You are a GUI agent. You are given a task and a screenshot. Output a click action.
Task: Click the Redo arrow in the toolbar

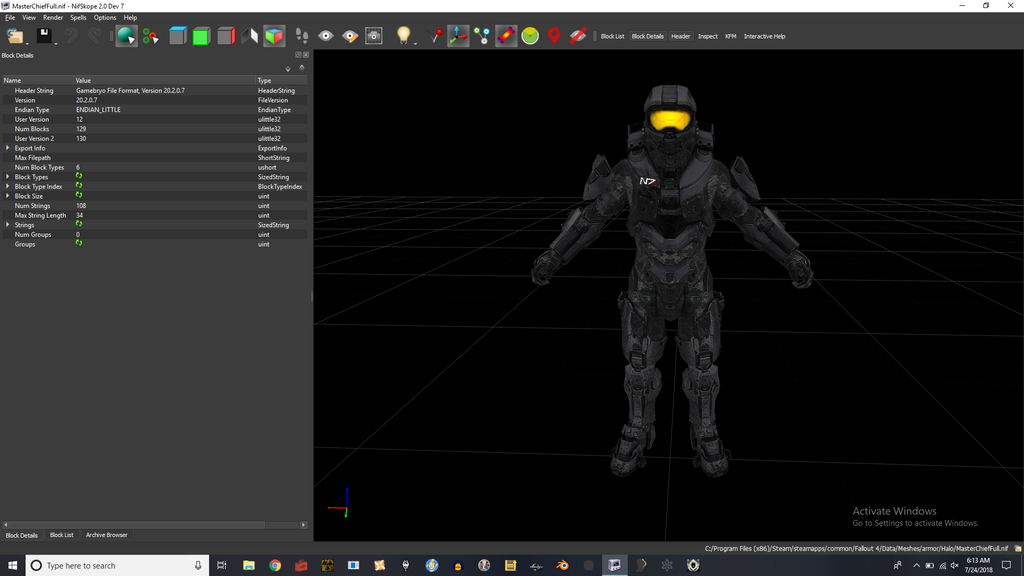tap(94, 36)
